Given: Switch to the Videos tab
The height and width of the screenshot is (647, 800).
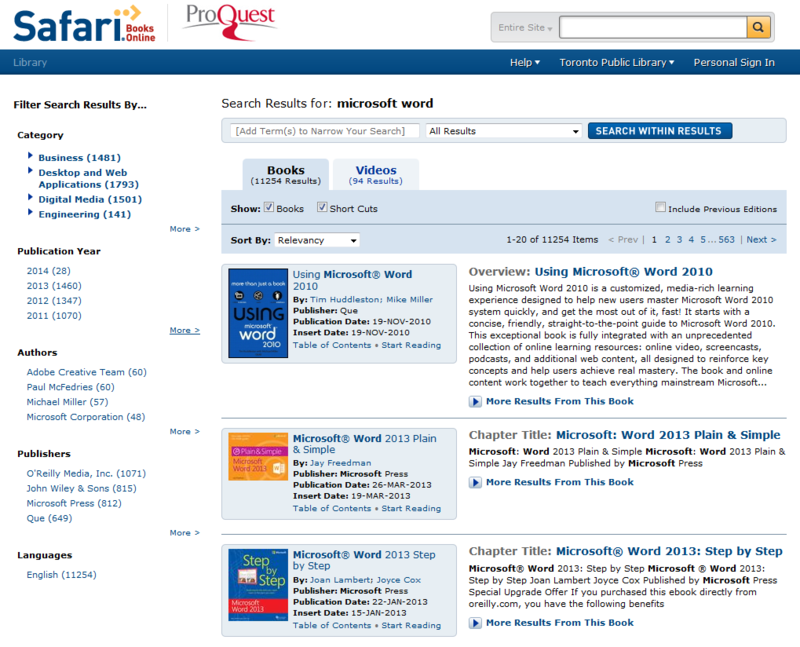Looking at the screenshot, I should click(375, 174).
